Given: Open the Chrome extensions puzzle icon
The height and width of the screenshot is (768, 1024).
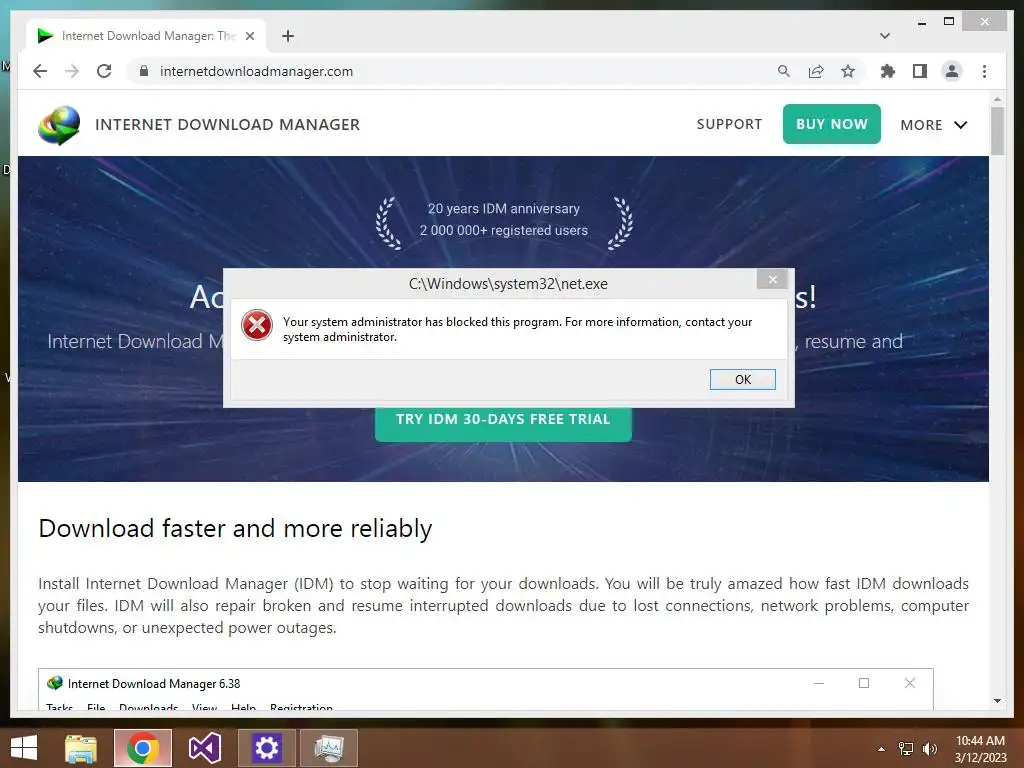Looking at the screenshot, I should 888,71.
